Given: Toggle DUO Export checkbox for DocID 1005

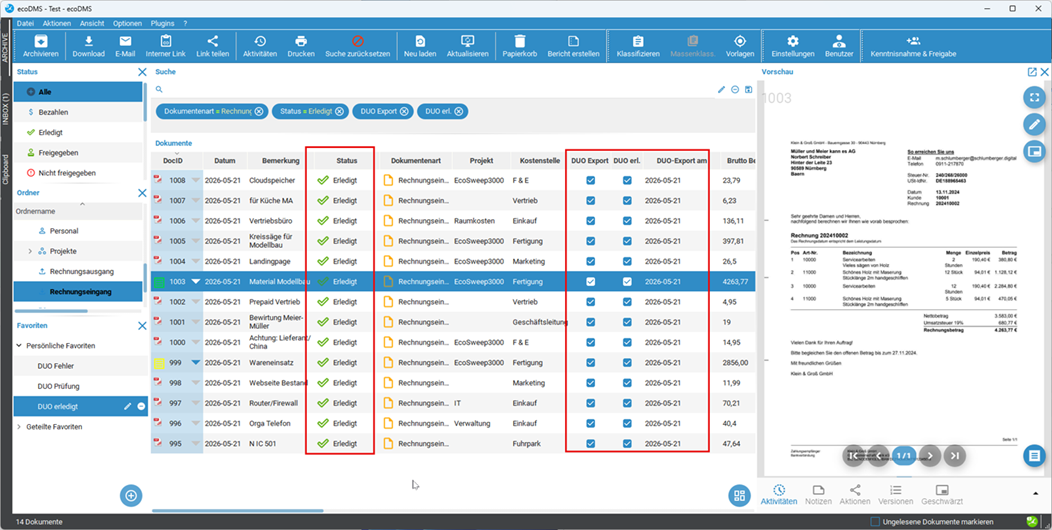Looking at the screenshot, I should click(x=590, y=241).
